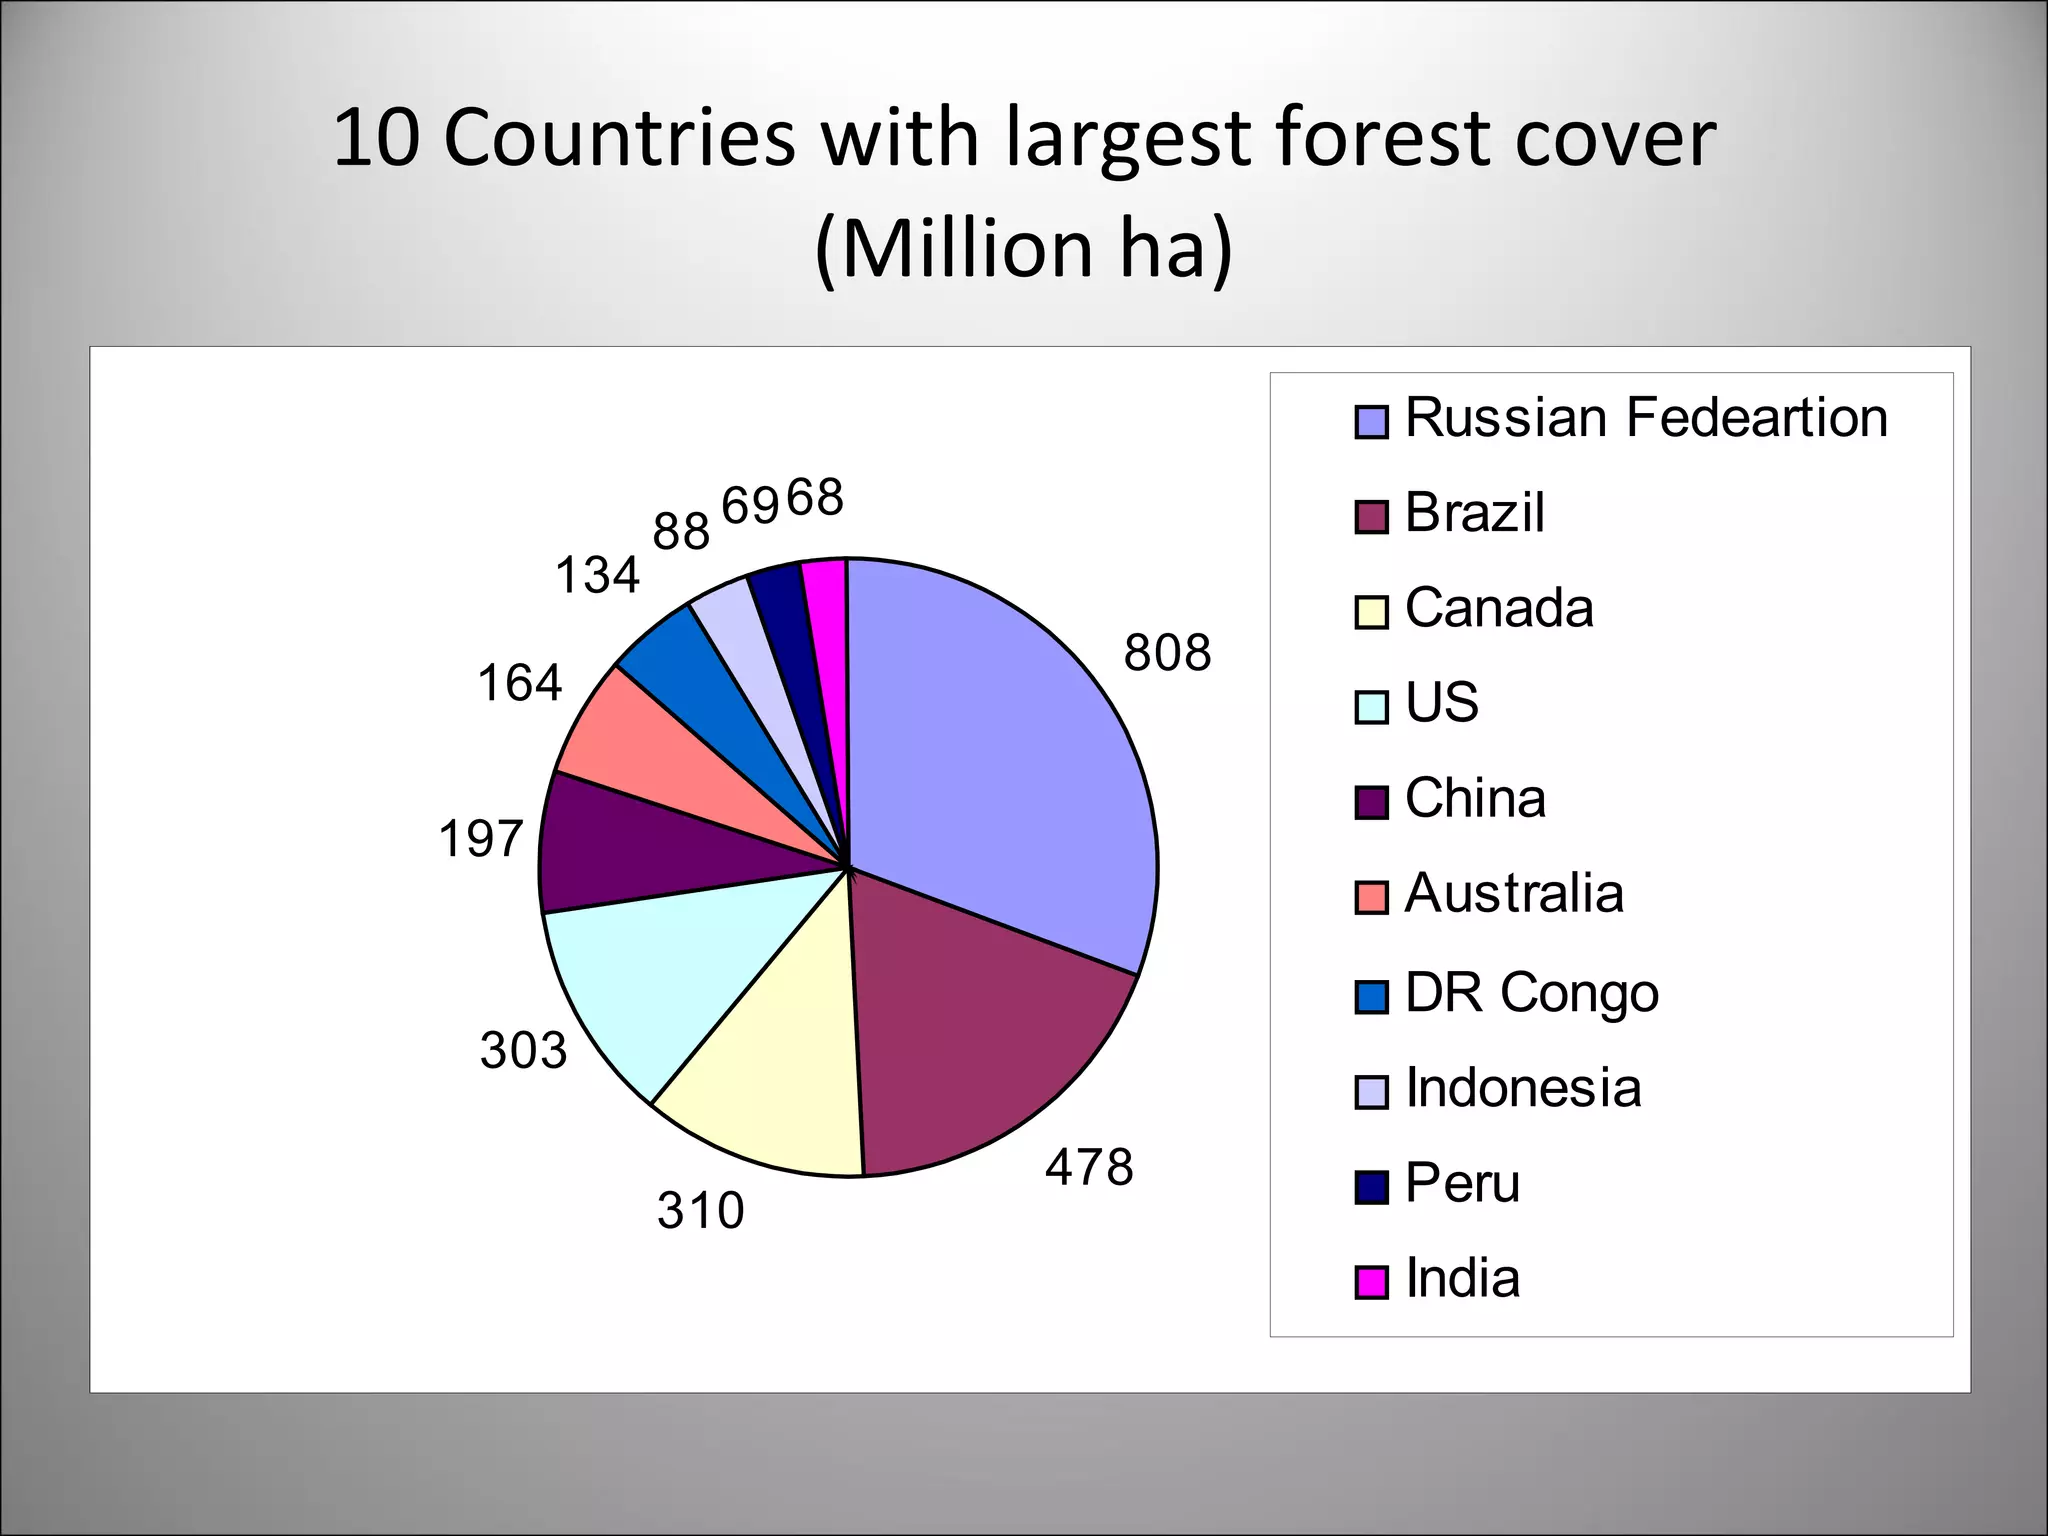Click the Australia legend color swatch
Viewport: 2048px width, 1536px height.
click(1371, 897)
